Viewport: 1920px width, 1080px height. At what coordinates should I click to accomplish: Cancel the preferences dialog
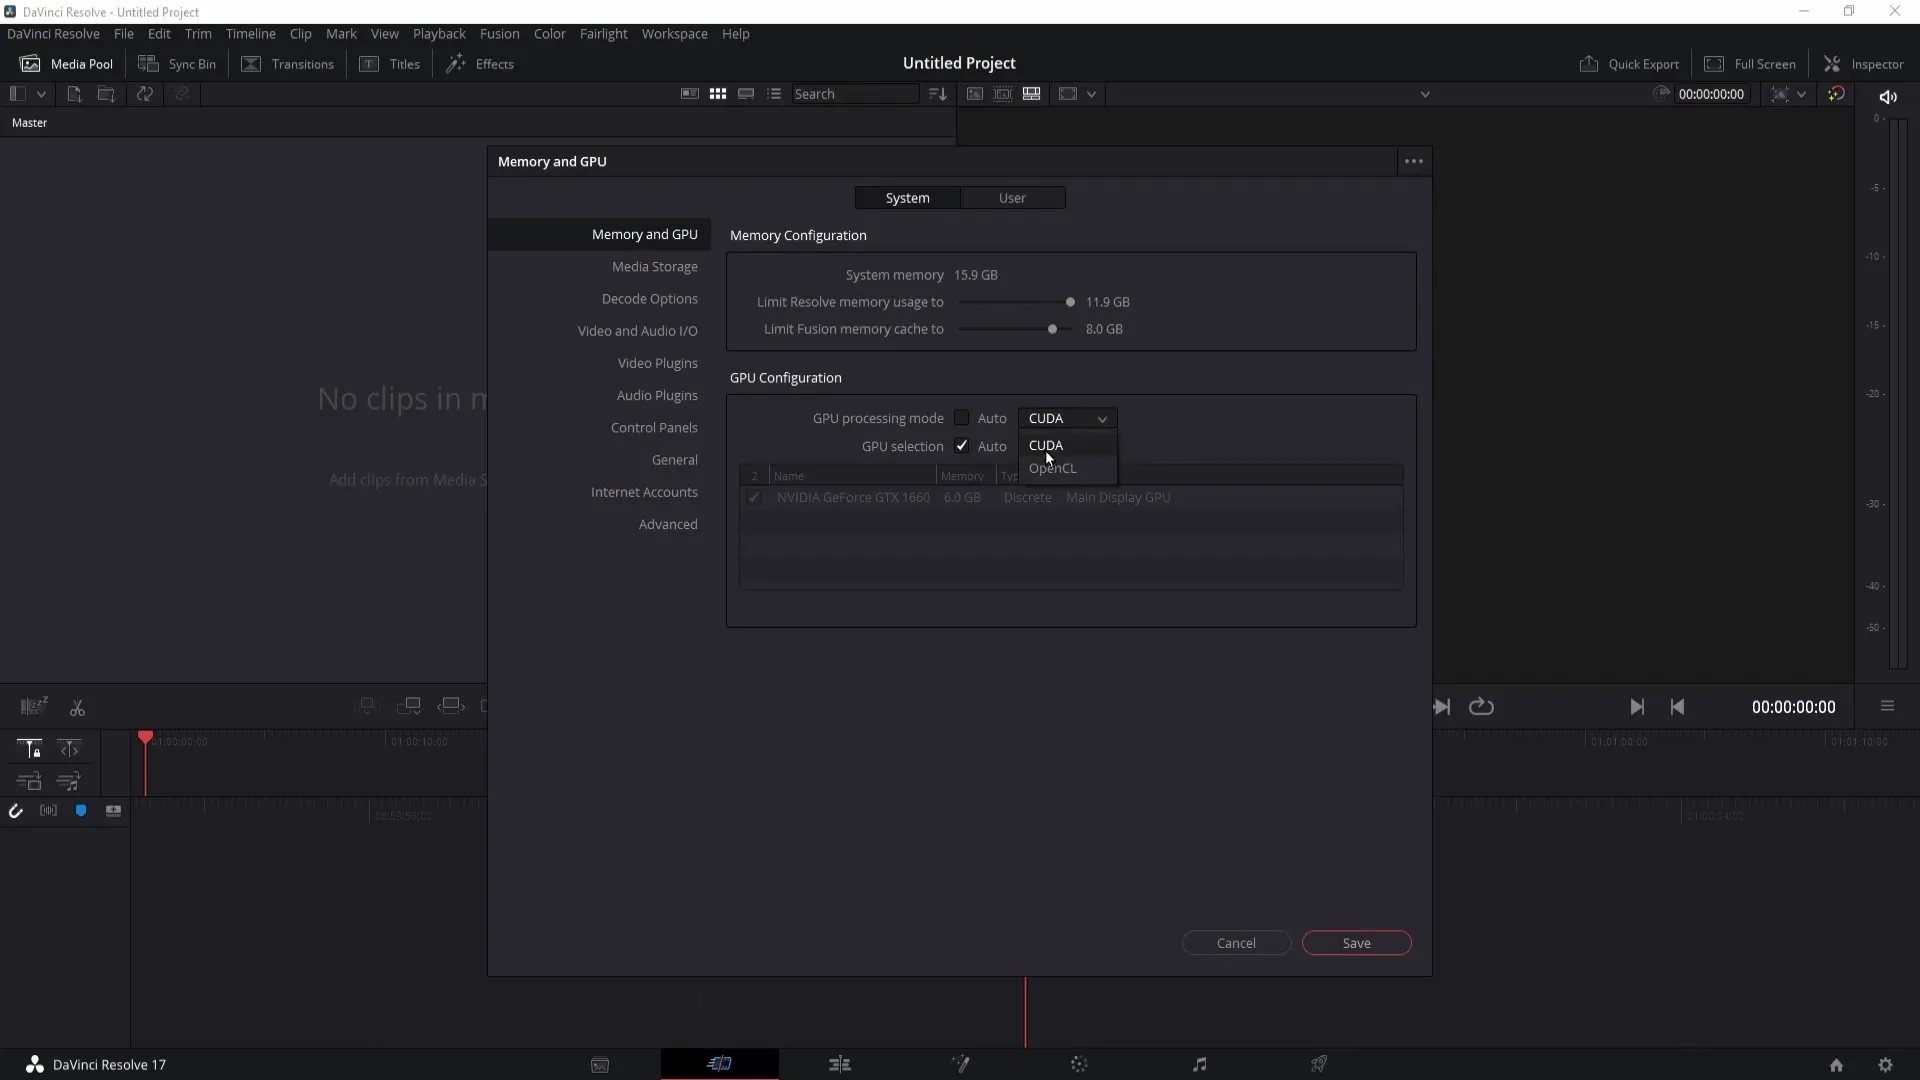pos(1236,943)
